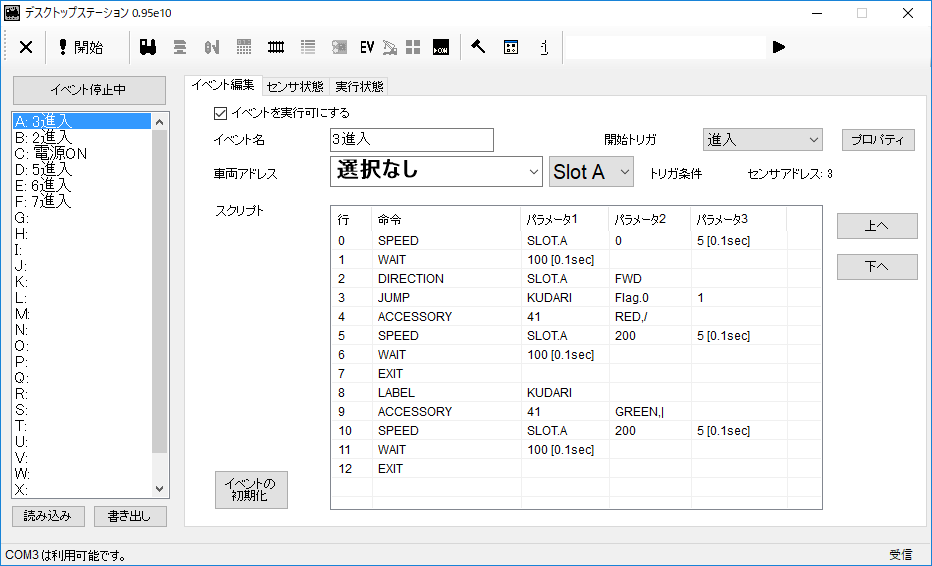
Task: Open the locomotive control icon
Action: (148, 47)
